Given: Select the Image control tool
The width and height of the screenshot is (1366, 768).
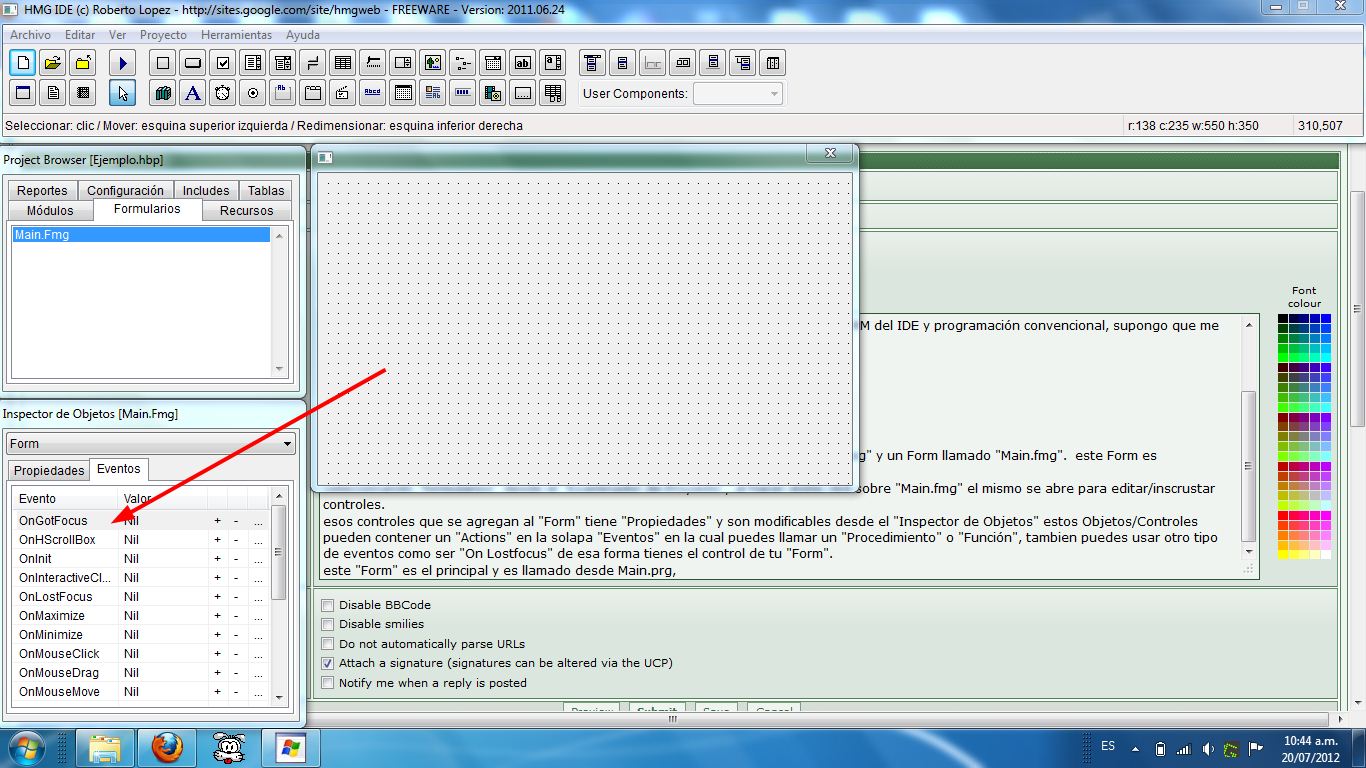Looking at the screenshot, I should [433, 63].
